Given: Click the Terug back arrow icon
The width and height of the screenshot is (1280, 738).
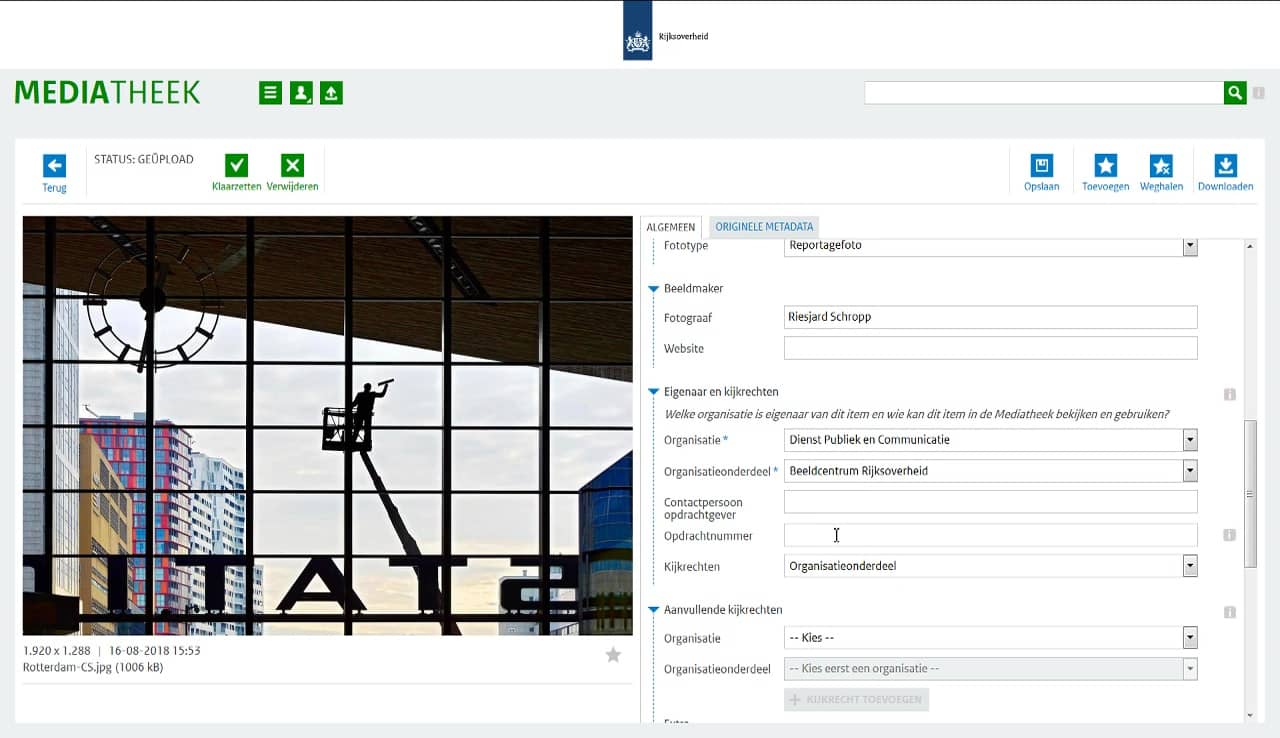Looking at the screenshot, I should point(54,166).
